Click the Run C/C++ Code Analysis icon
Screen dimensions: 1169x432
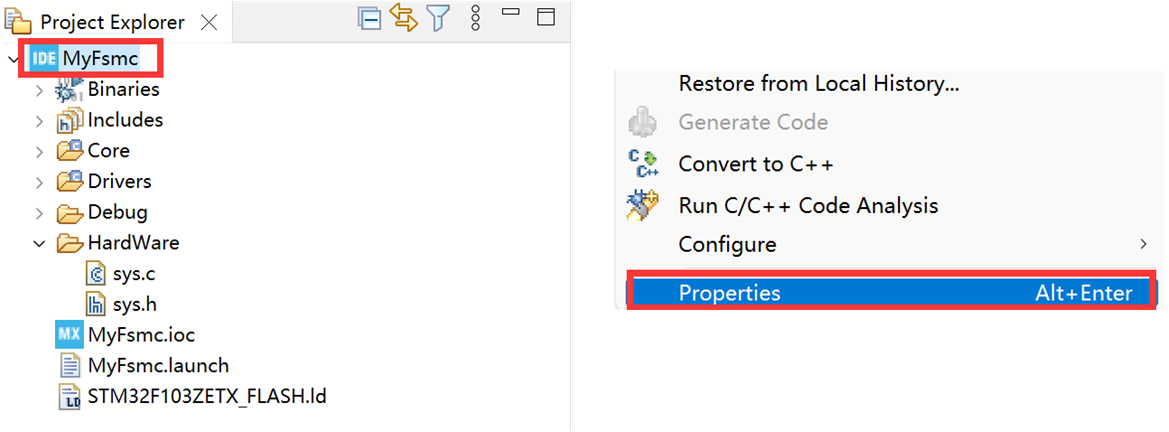pyautogui.click(x=641, y=205)
